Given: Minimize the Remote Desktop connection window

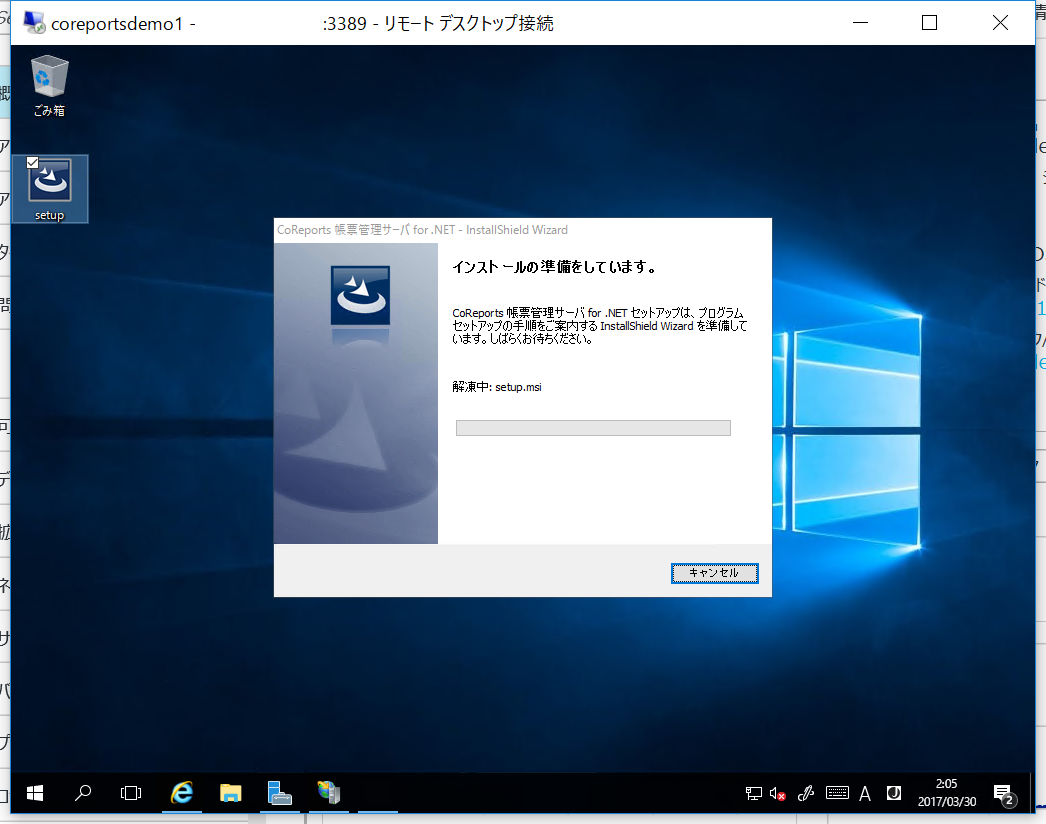Looking at the screenshot, I should [861, 23].
